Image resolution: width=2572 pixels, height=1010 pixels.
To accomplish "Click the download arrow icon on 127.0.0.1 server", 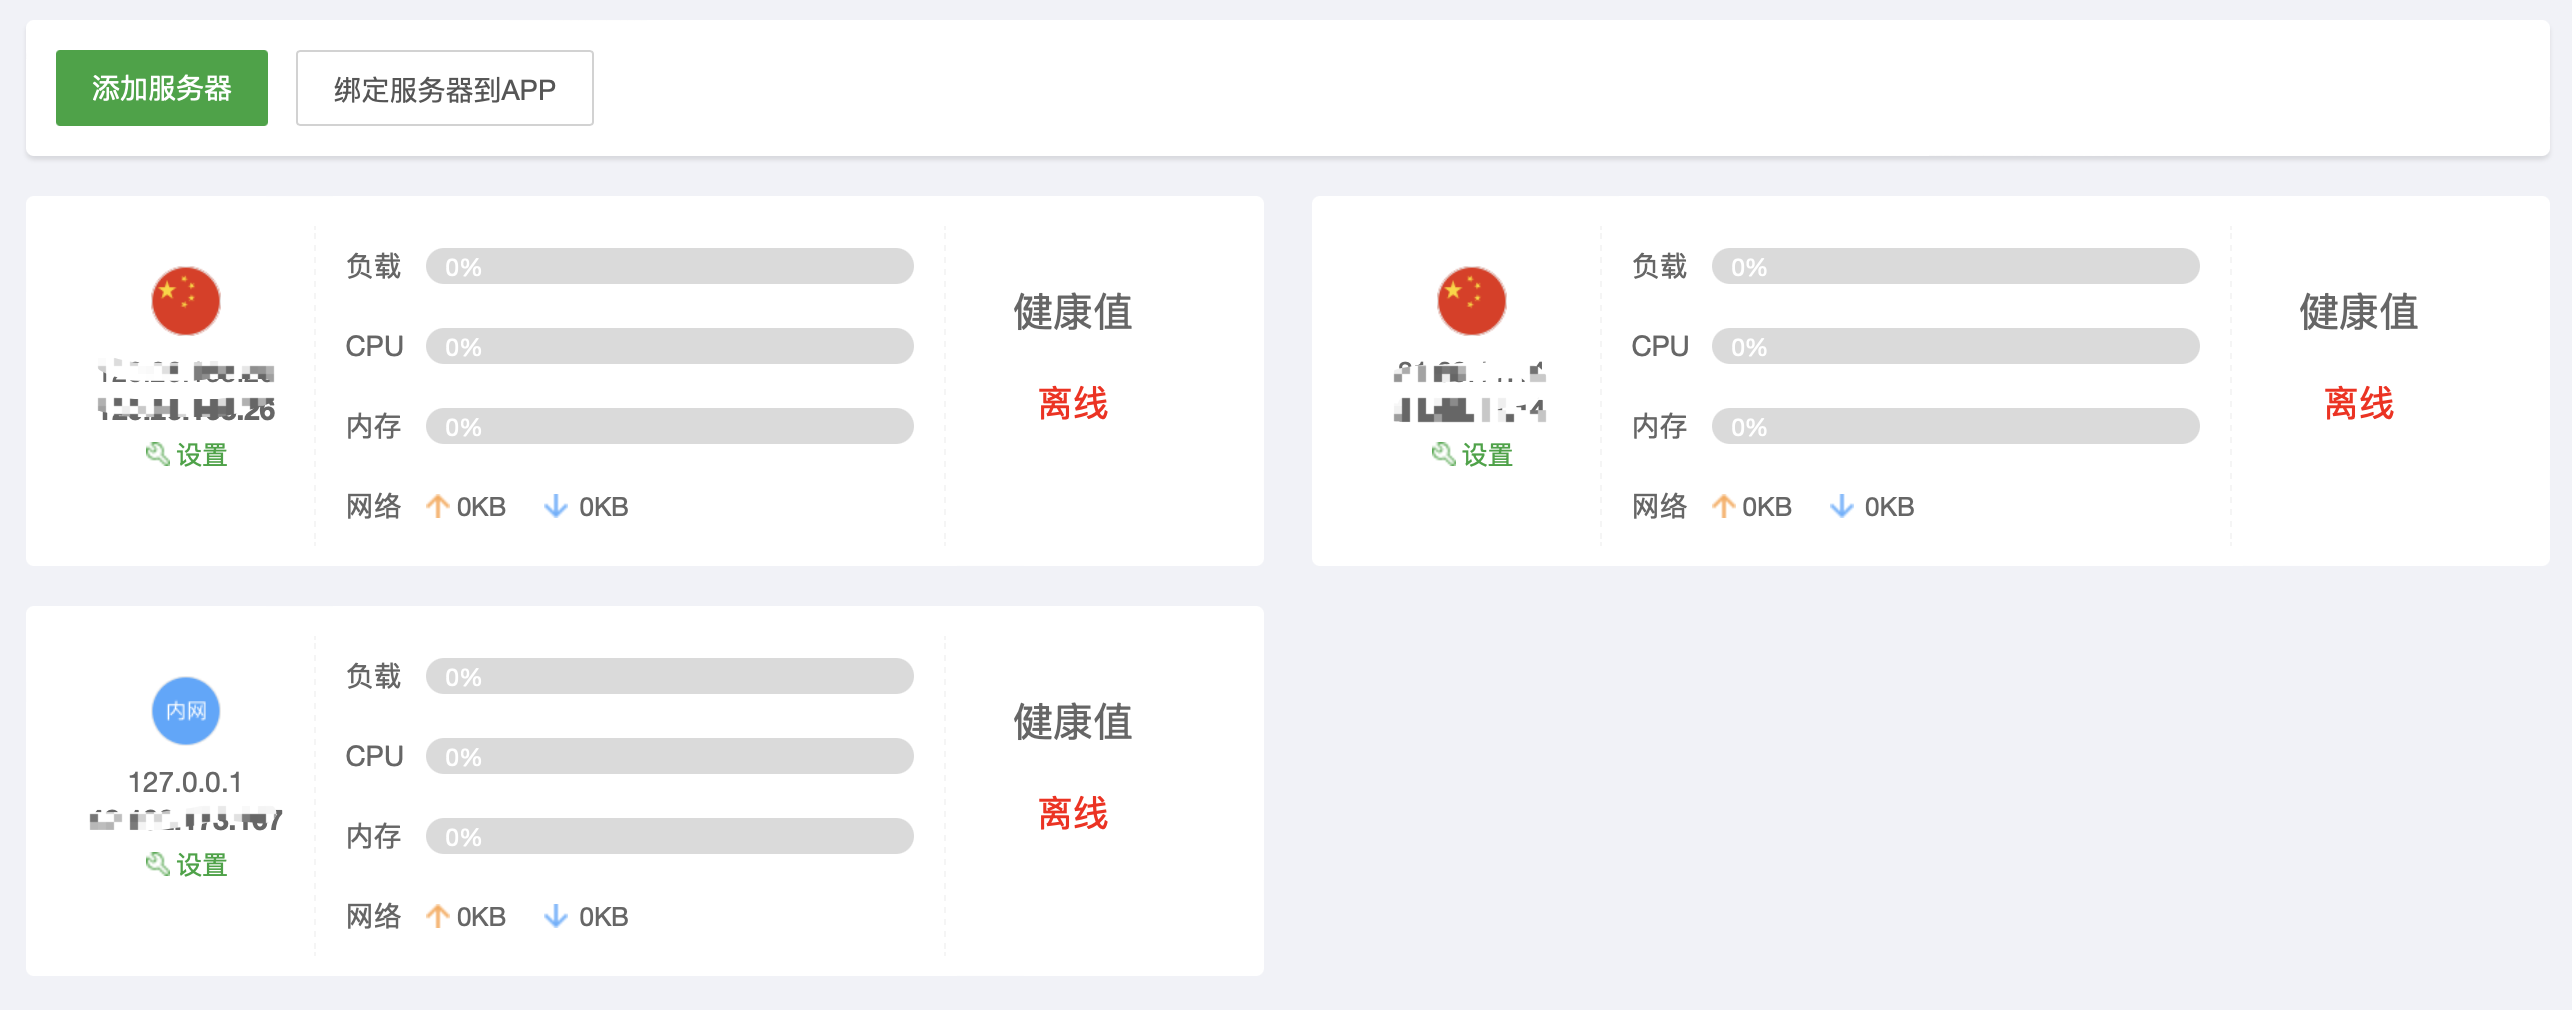I will click(x=556, y=917).
